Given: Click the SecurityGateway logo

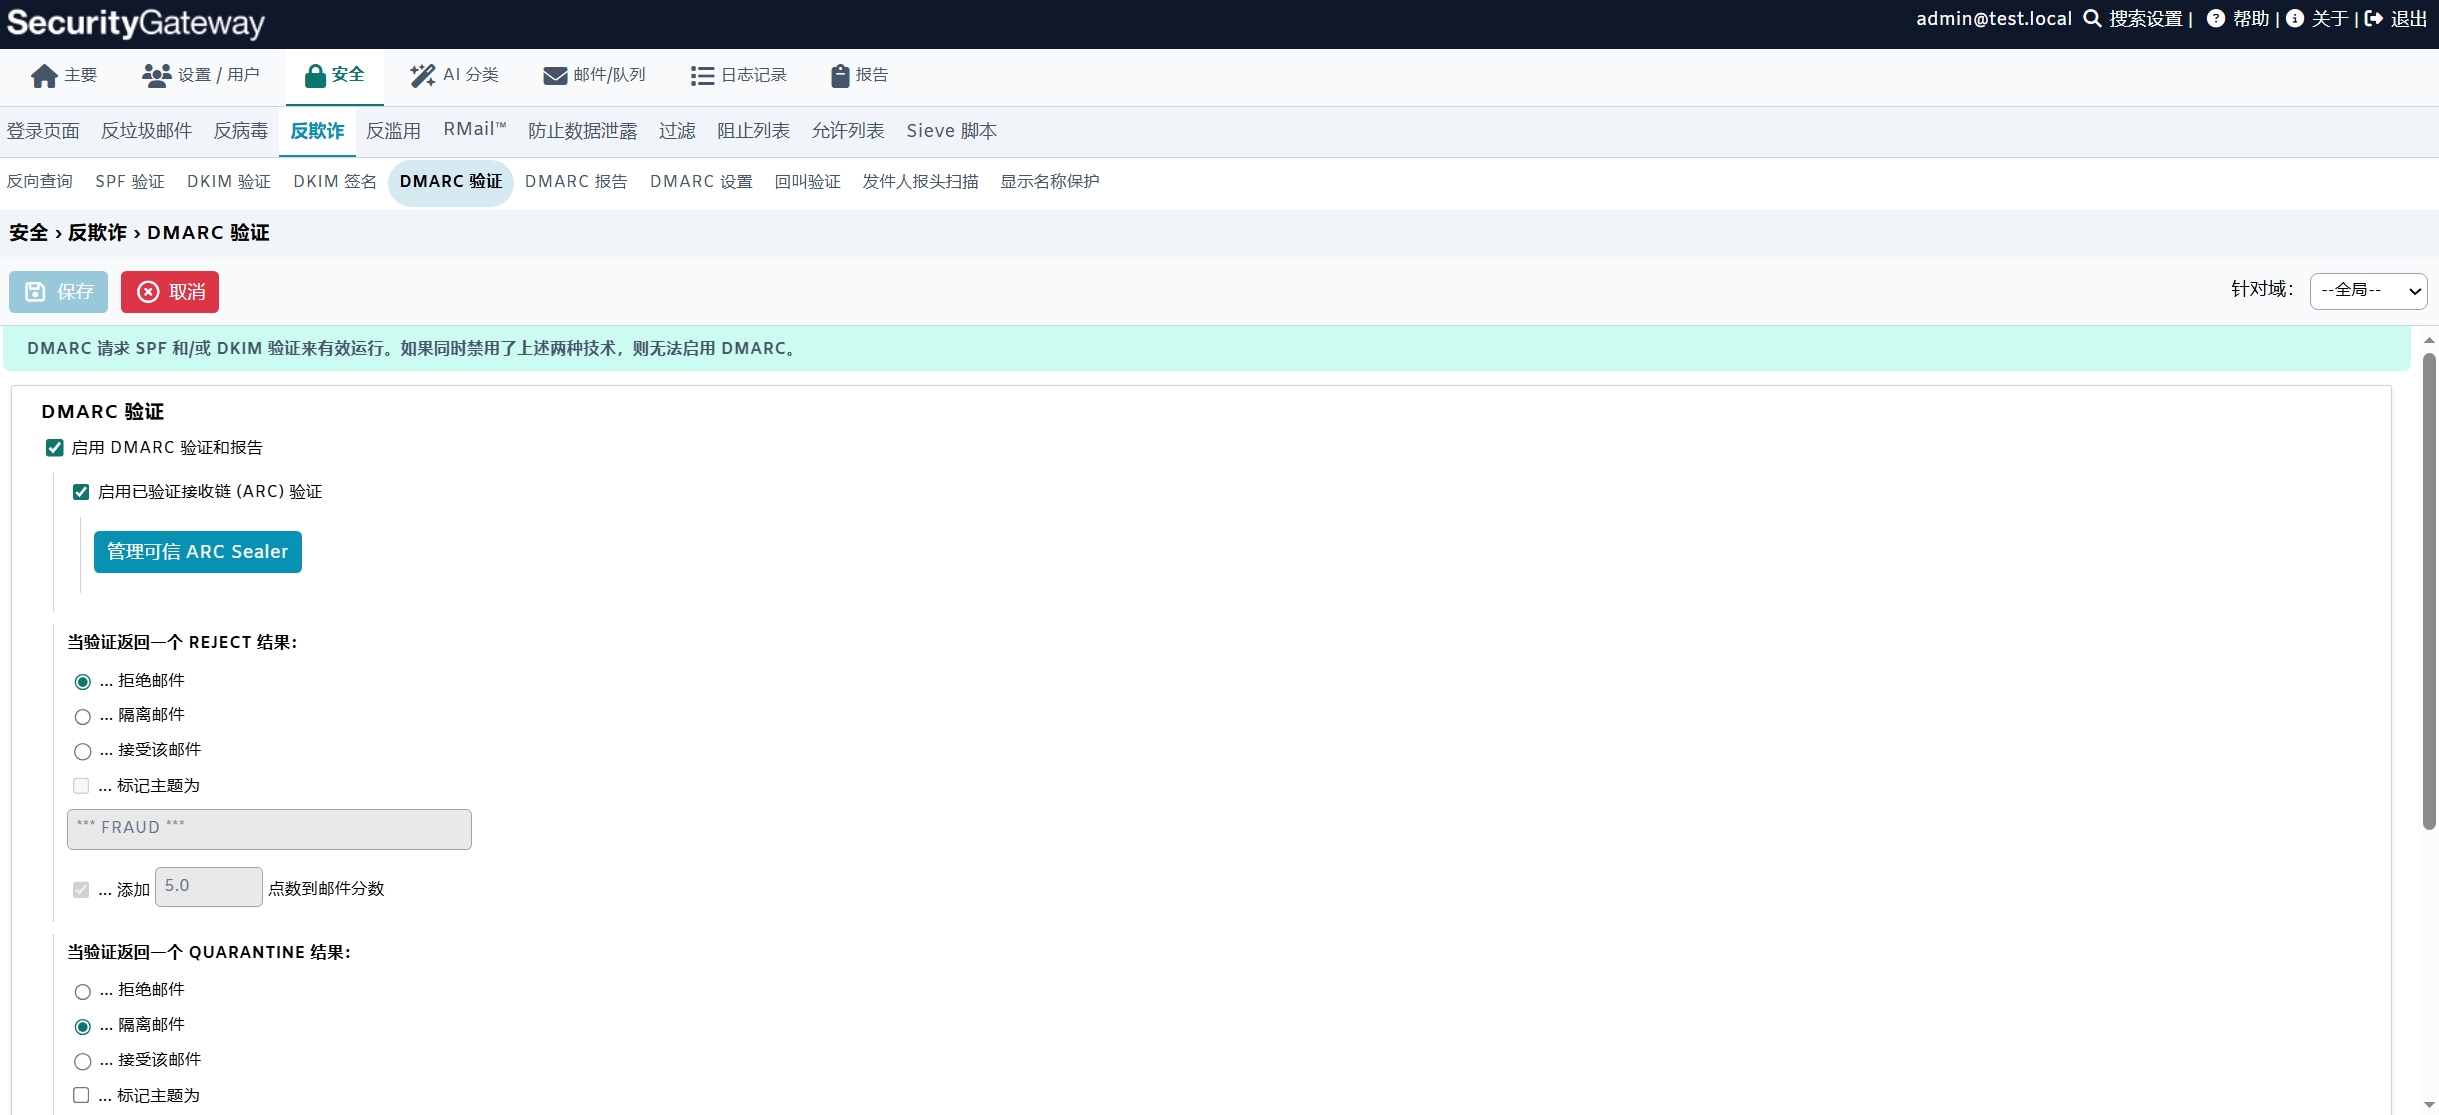Looking at the screenshot, I should (x=136, y=22).
